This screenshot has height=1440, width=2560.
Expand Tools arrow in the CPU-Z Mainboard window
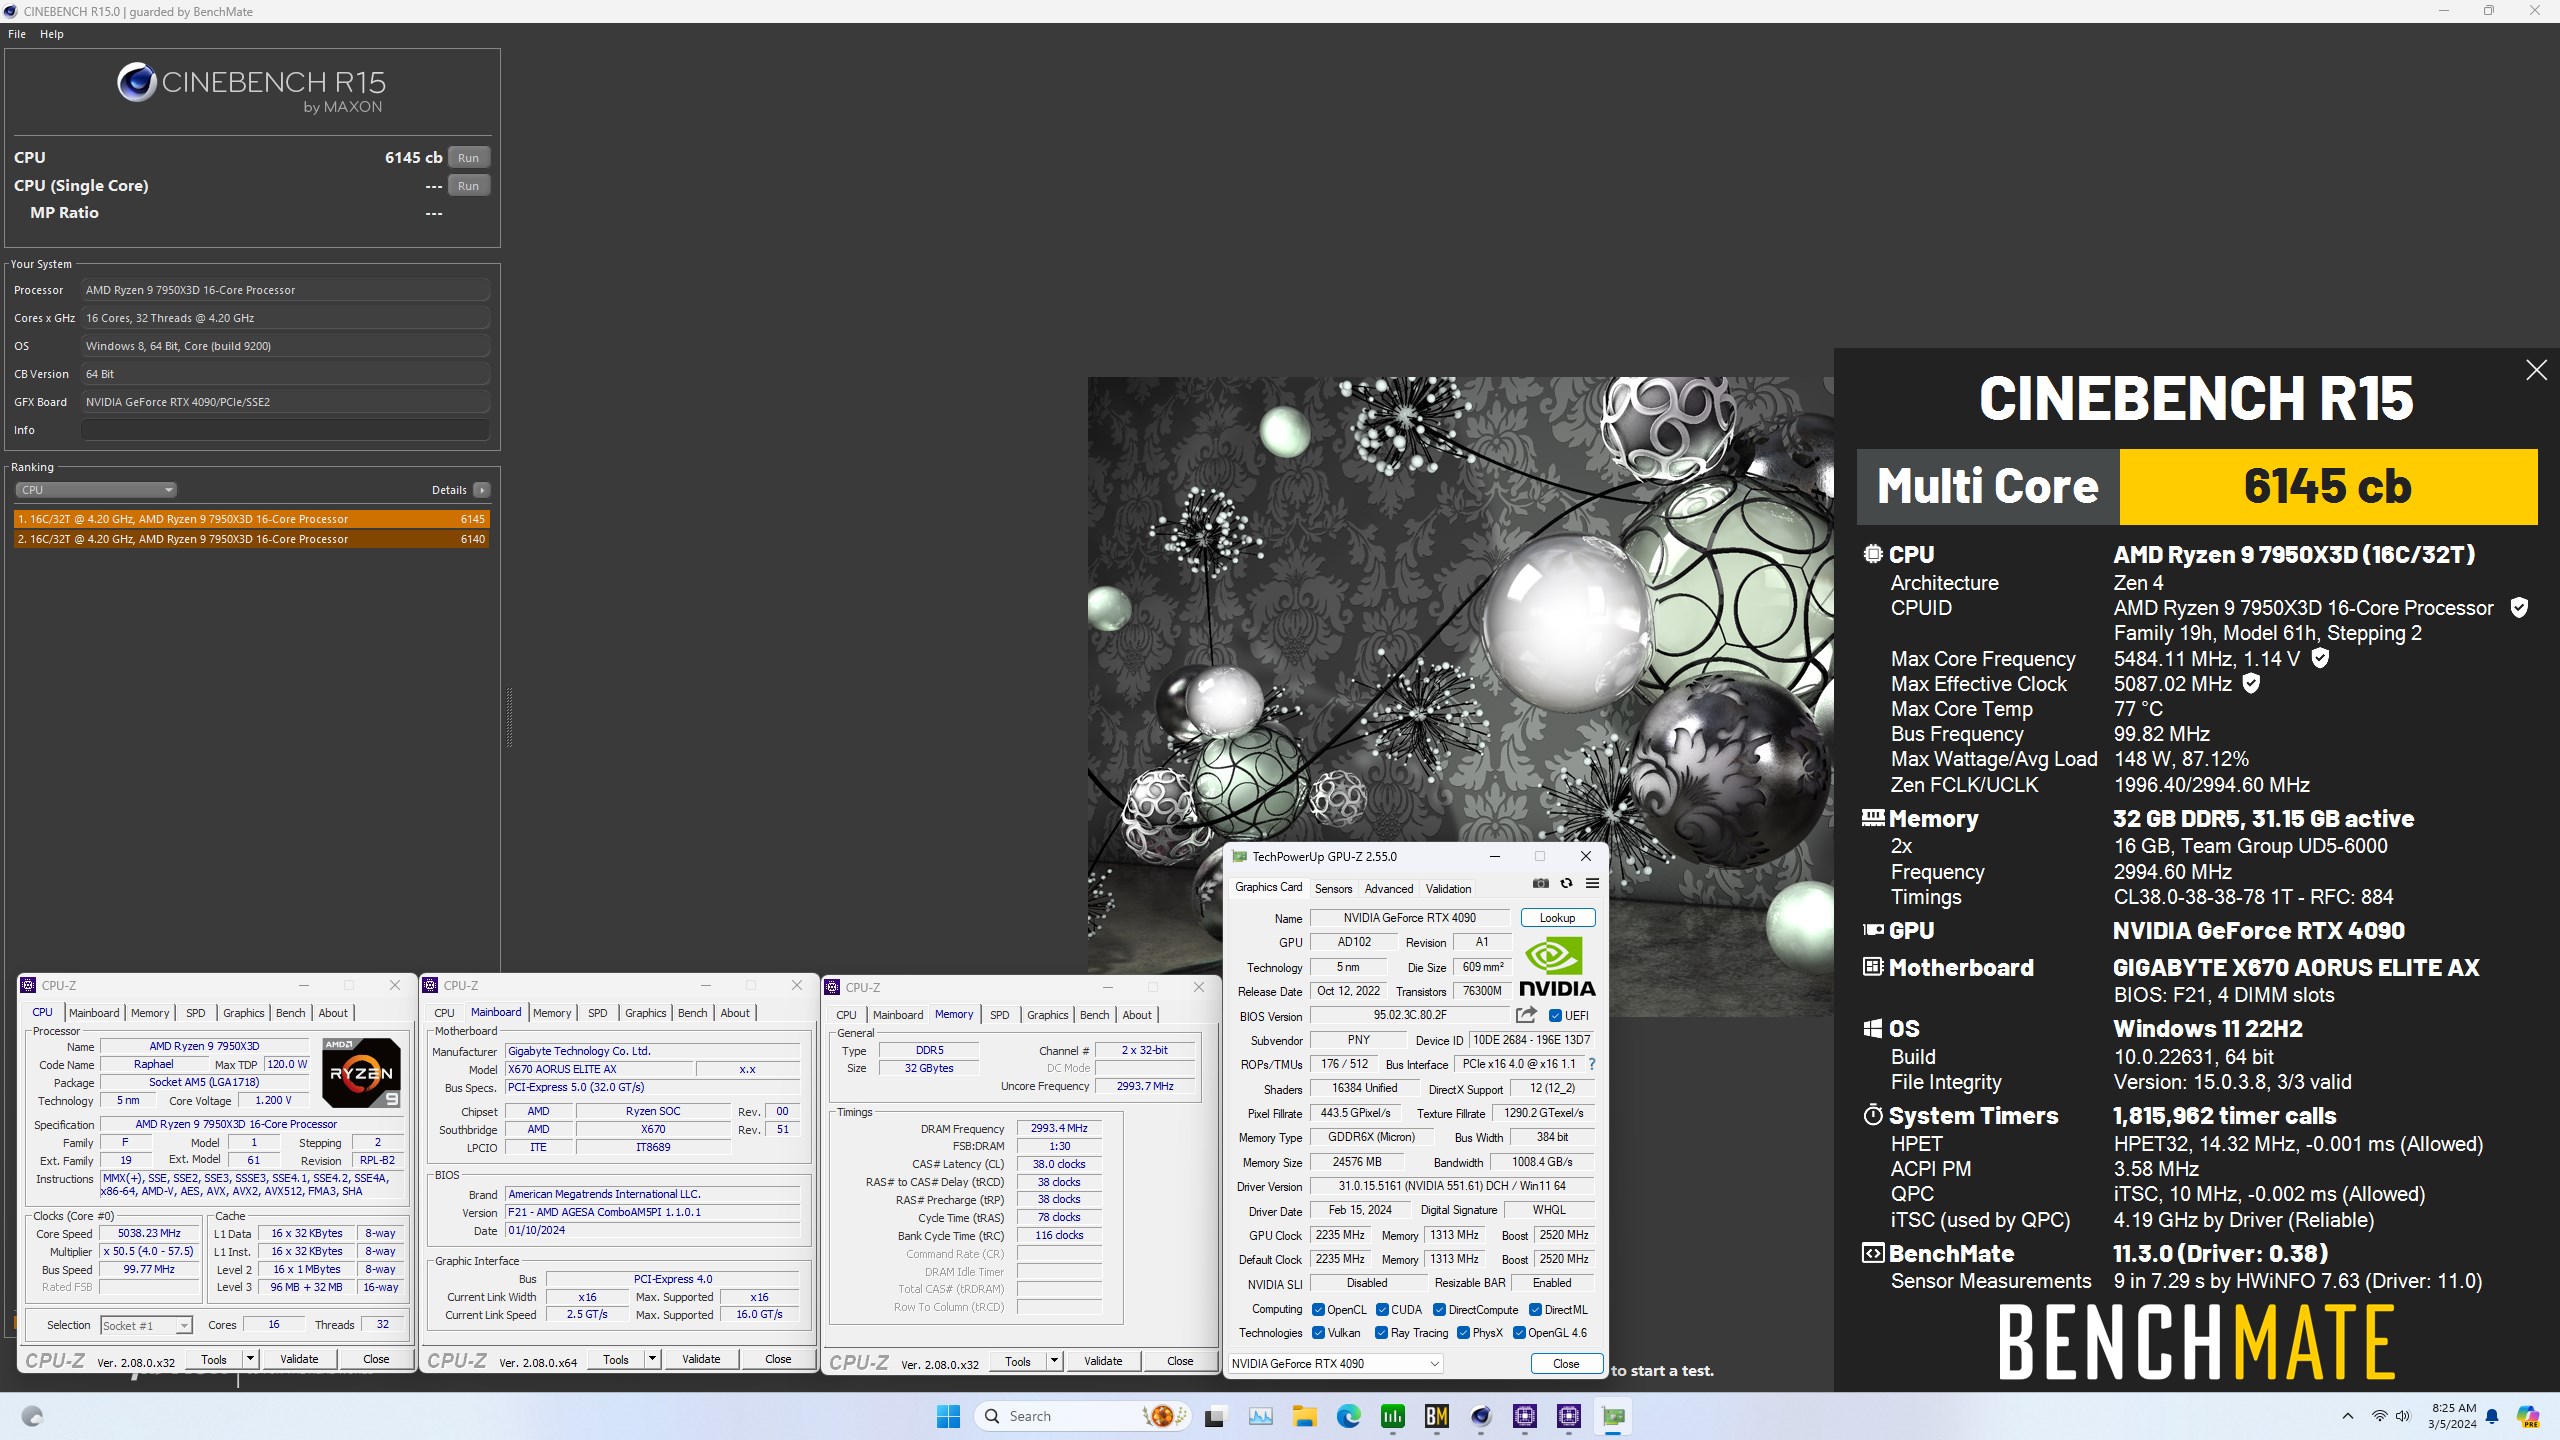pos(653,1359)
